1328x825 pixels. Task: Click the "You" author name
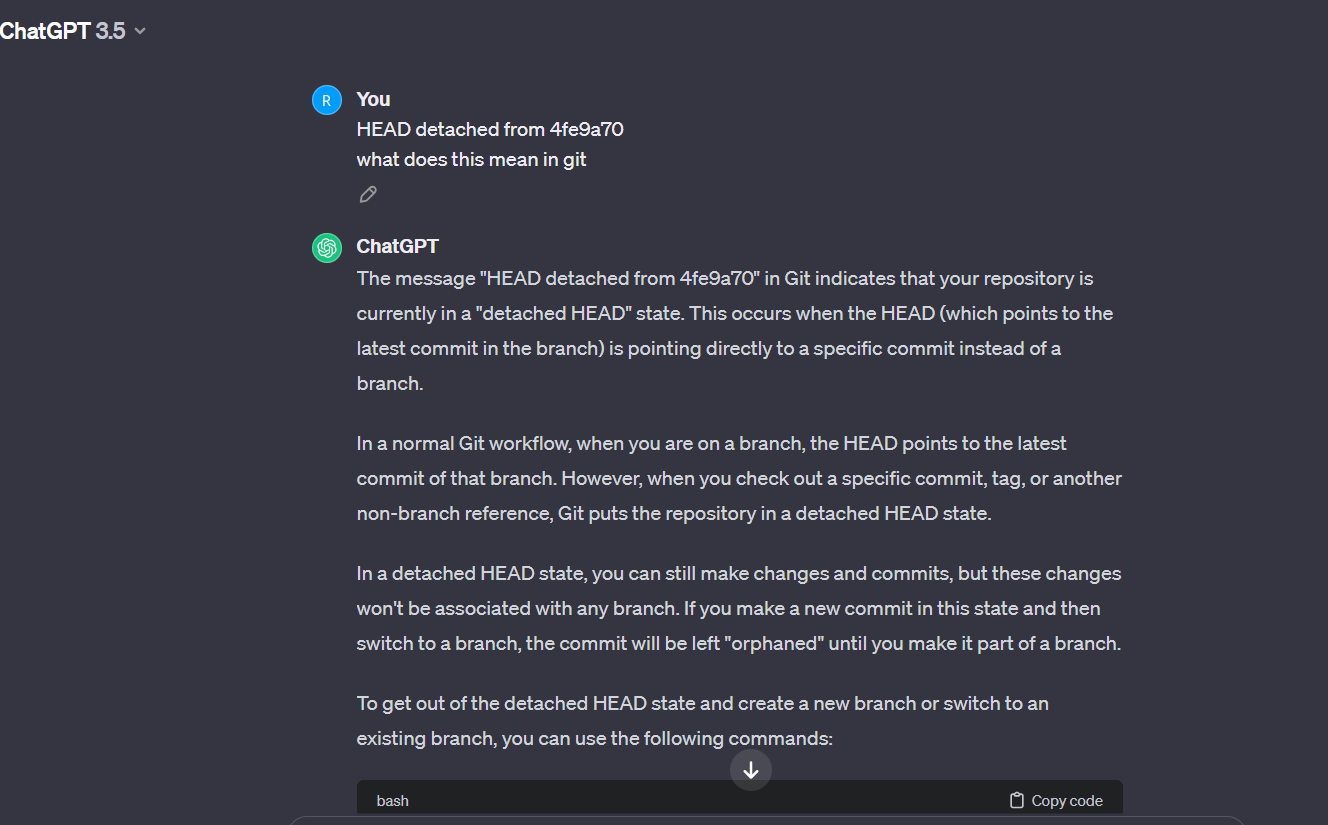pyautogui.click(x=373, y=99)
